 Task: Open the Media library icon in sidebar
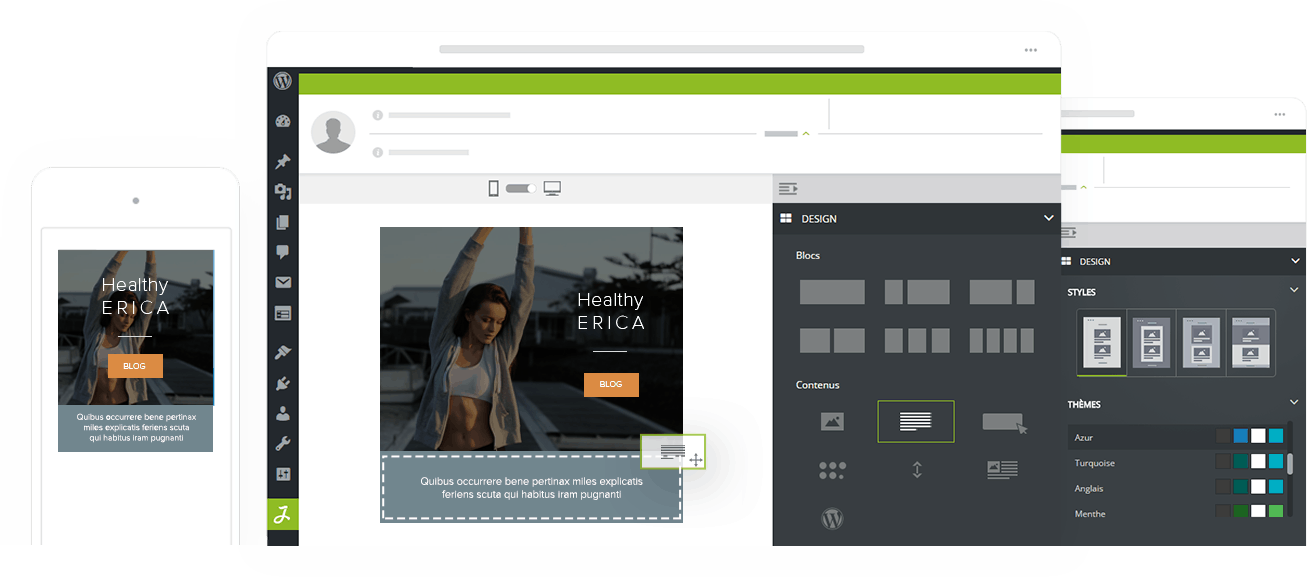coord(283,192)
